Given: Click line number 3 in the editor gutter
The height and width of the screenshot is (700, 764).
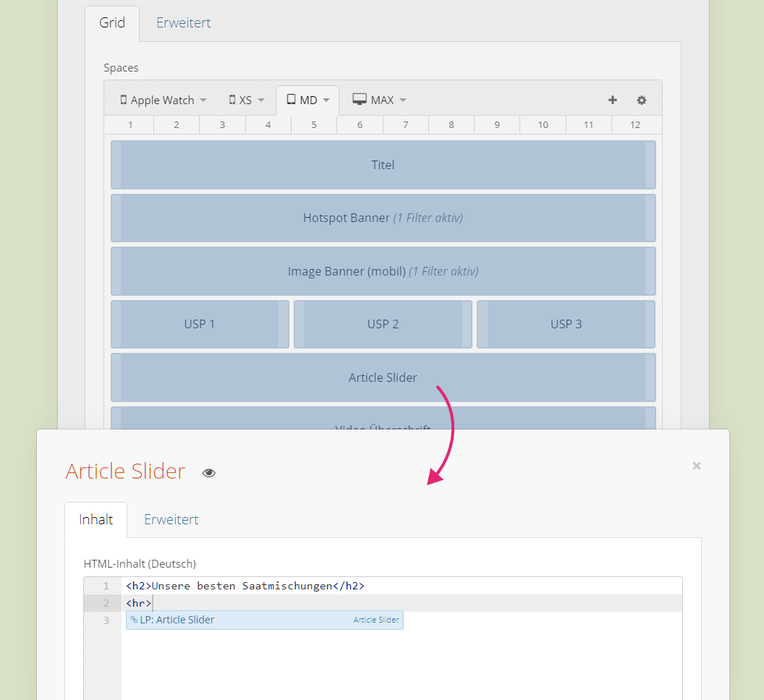Looking at the screenshot, I should 106,621.
